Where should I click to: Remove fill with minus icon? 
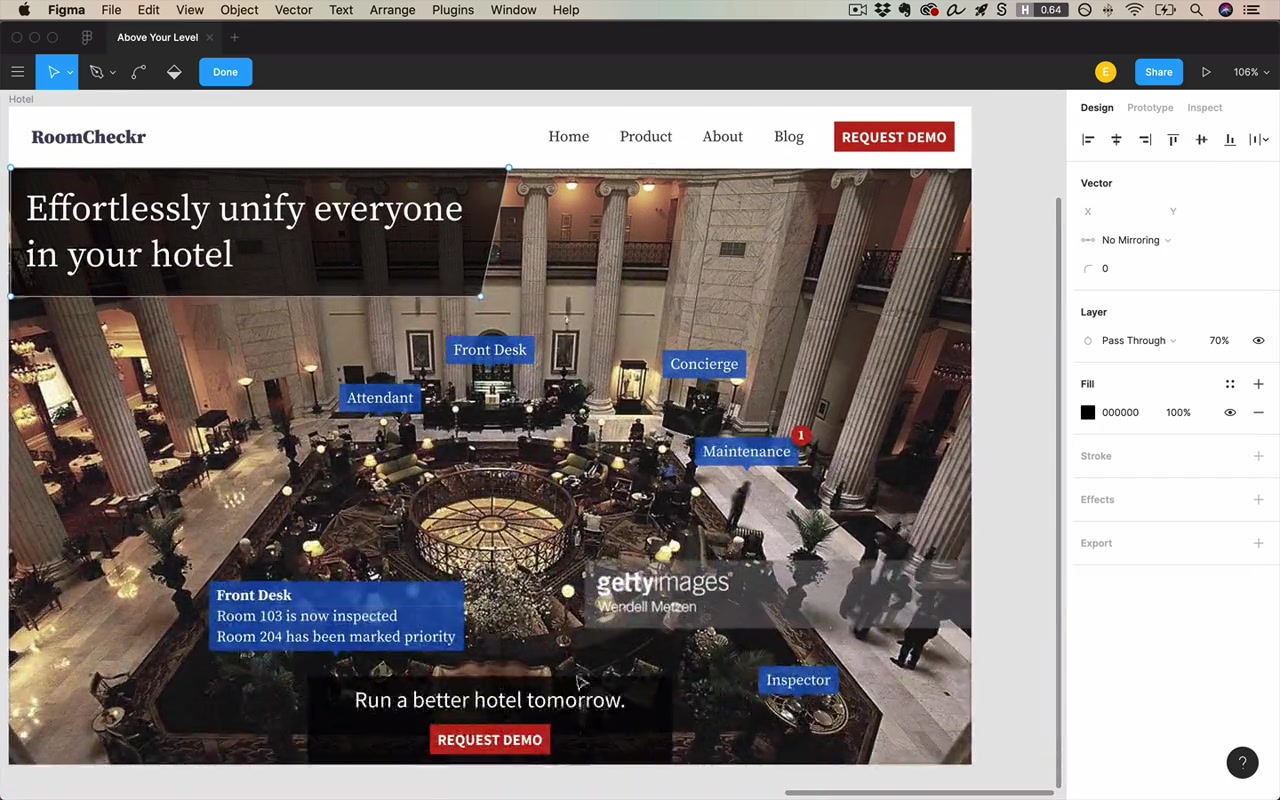pyautogui.click(x=1258, y=412)
